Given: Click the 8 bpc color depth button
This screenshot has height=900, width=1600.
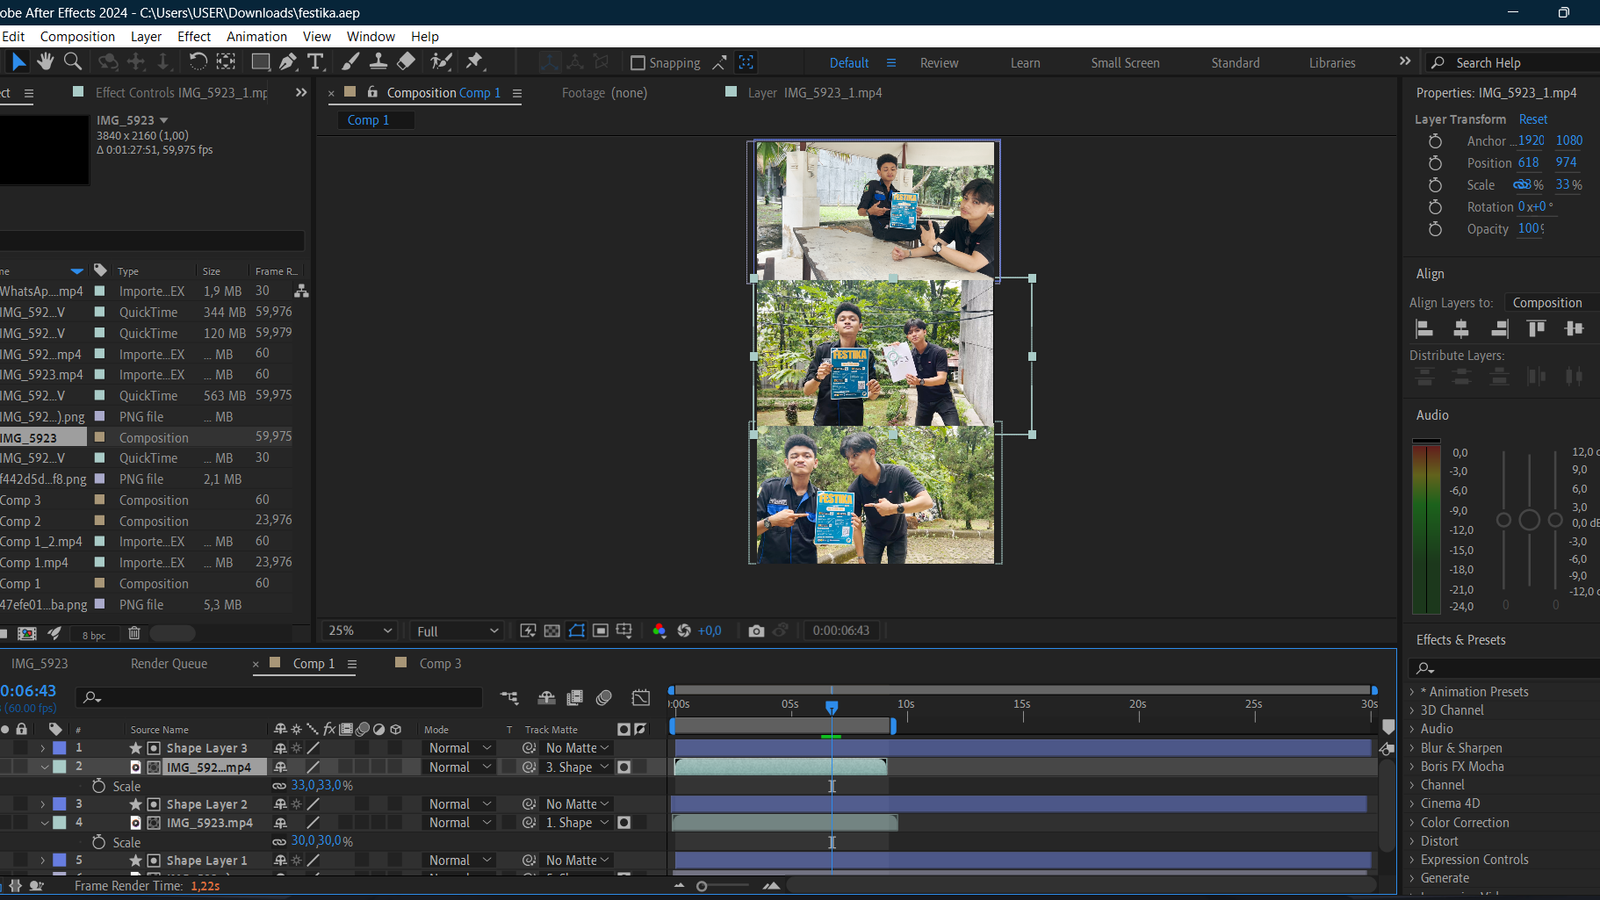Looking at the screenshot, I should pyautogui.click(x=94, y=635).
